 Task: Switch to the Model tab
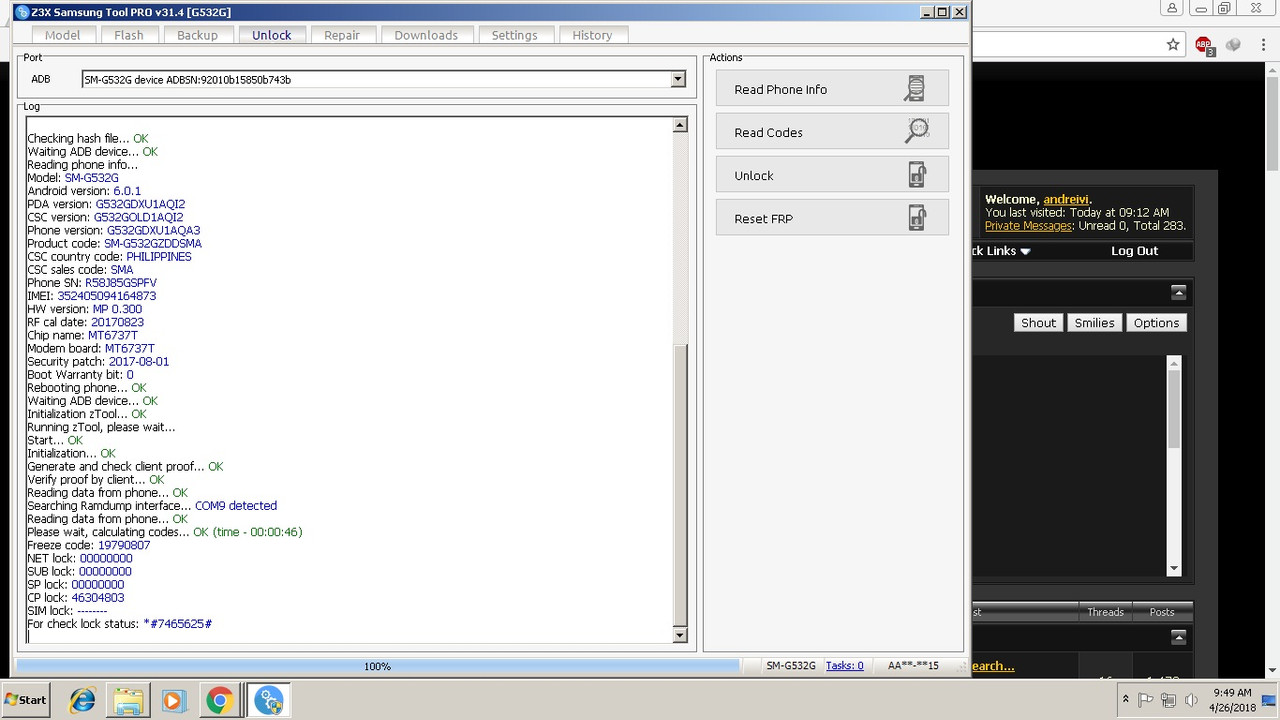pos(62,35)
